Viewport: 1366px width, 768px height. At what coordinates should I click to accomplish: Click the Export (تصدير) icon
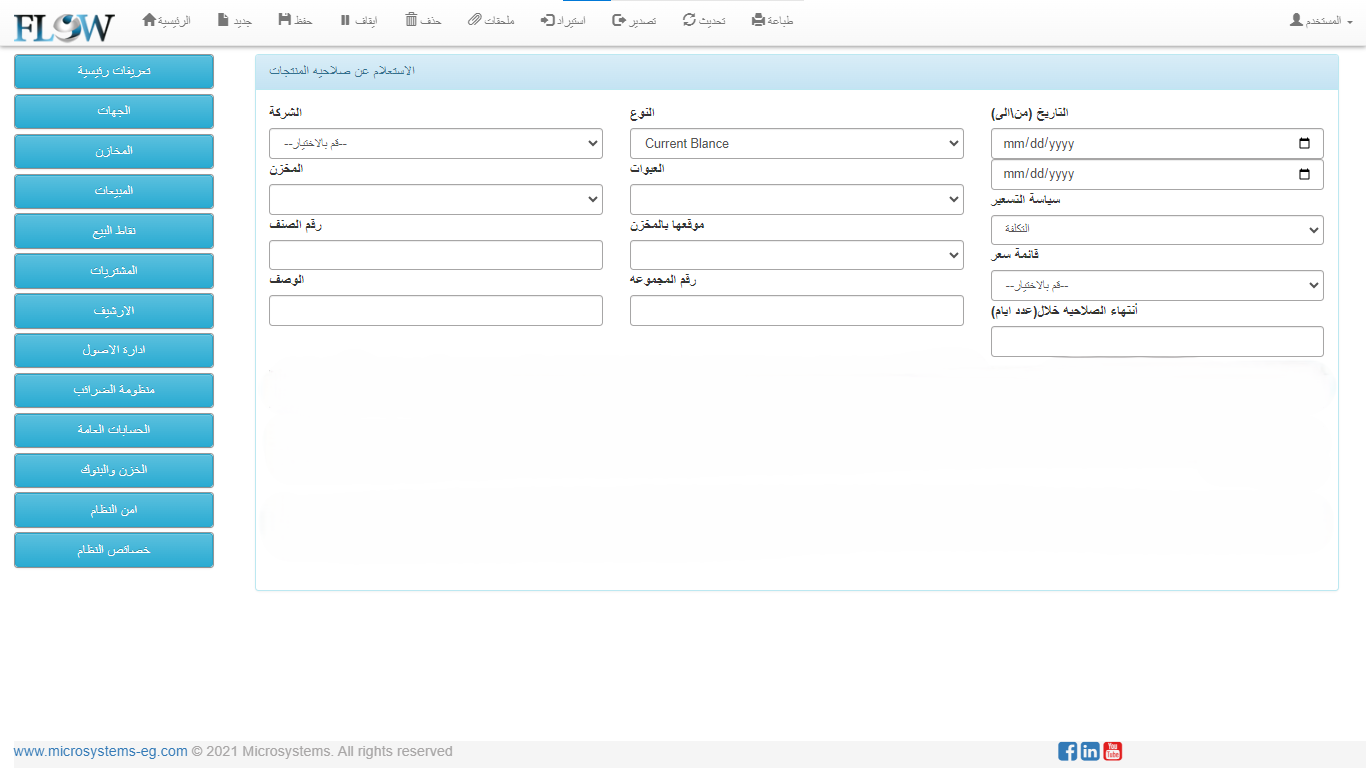pos(619,20)
